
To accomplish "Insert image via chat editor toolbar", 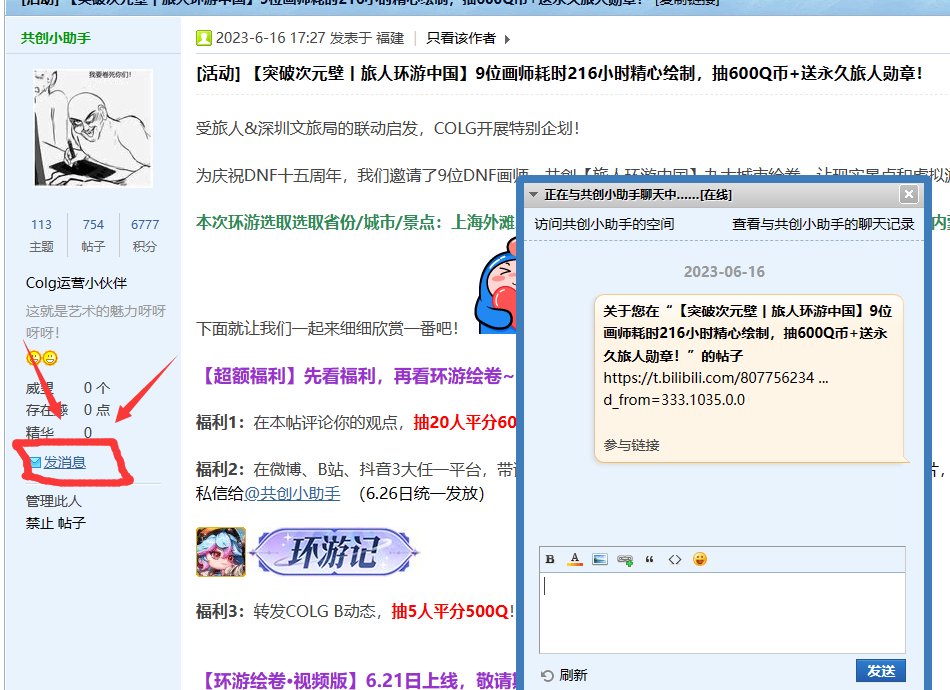I will (x=599, y=559).
